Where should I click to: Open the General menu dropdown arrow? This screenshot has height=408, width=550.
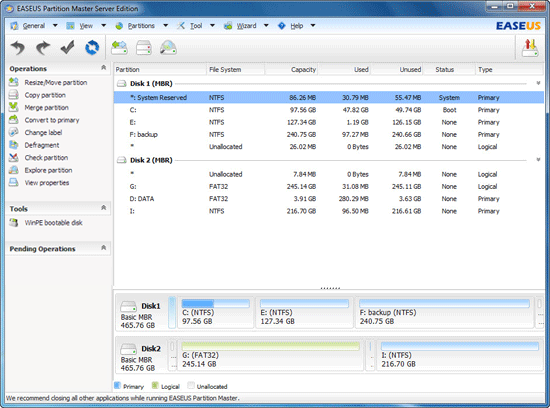click(x=55, y=25)
